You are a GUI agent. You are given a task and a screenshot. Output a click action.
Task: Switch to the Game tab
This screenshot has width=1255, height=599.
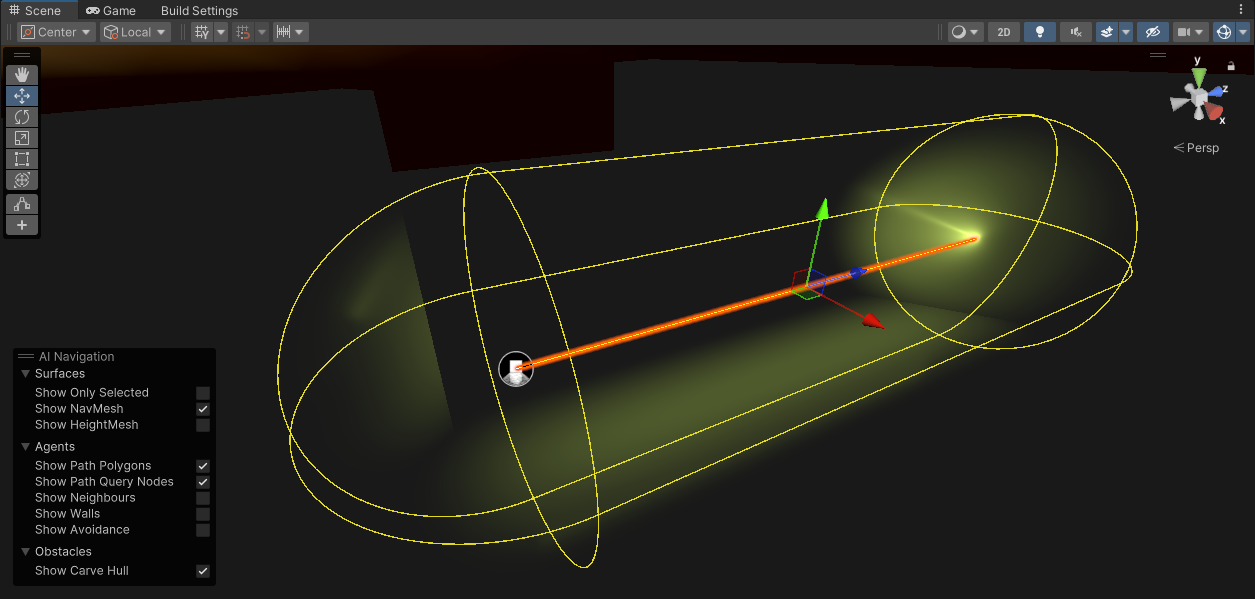pyautogui.click(x=110, y=10)
